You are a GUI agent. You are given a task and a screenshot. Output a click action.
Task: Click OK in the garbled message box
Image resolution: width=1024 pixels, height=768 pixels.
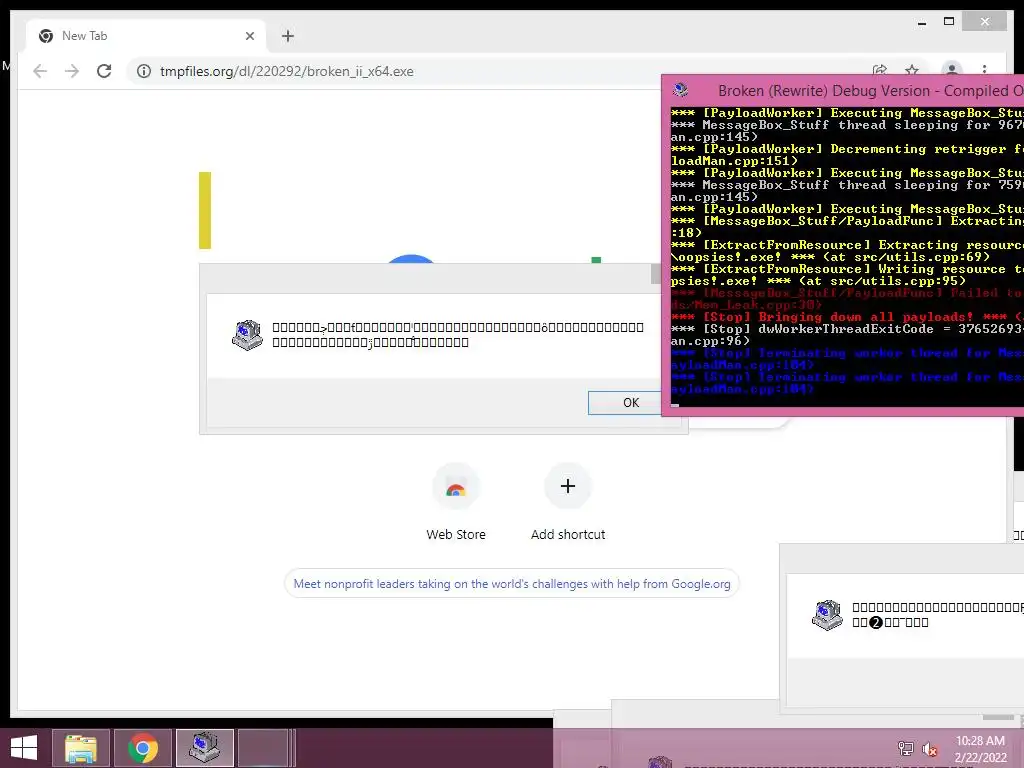coord(625,403)
